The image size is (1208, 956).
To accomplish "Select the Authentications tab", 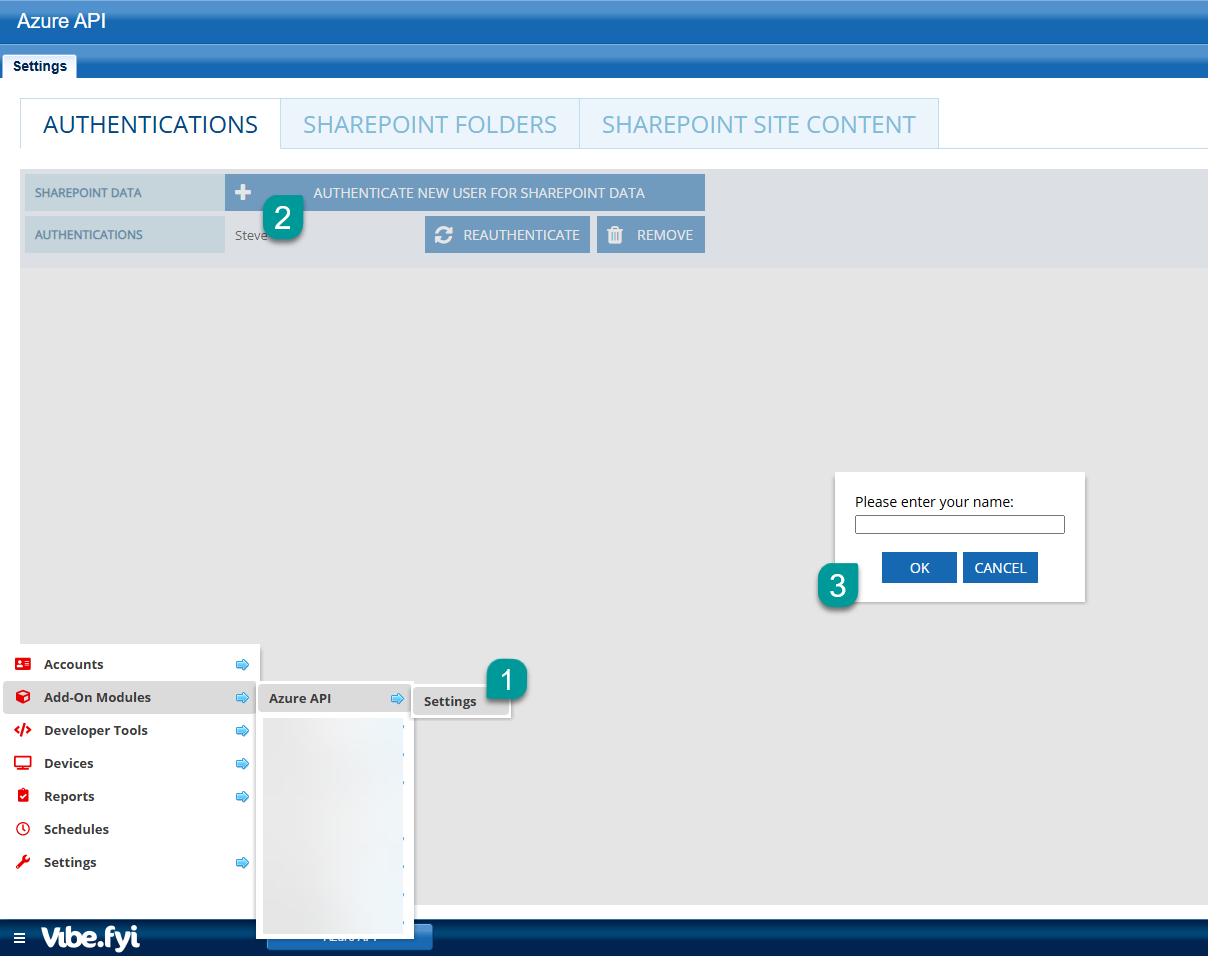I will [151, 124].
